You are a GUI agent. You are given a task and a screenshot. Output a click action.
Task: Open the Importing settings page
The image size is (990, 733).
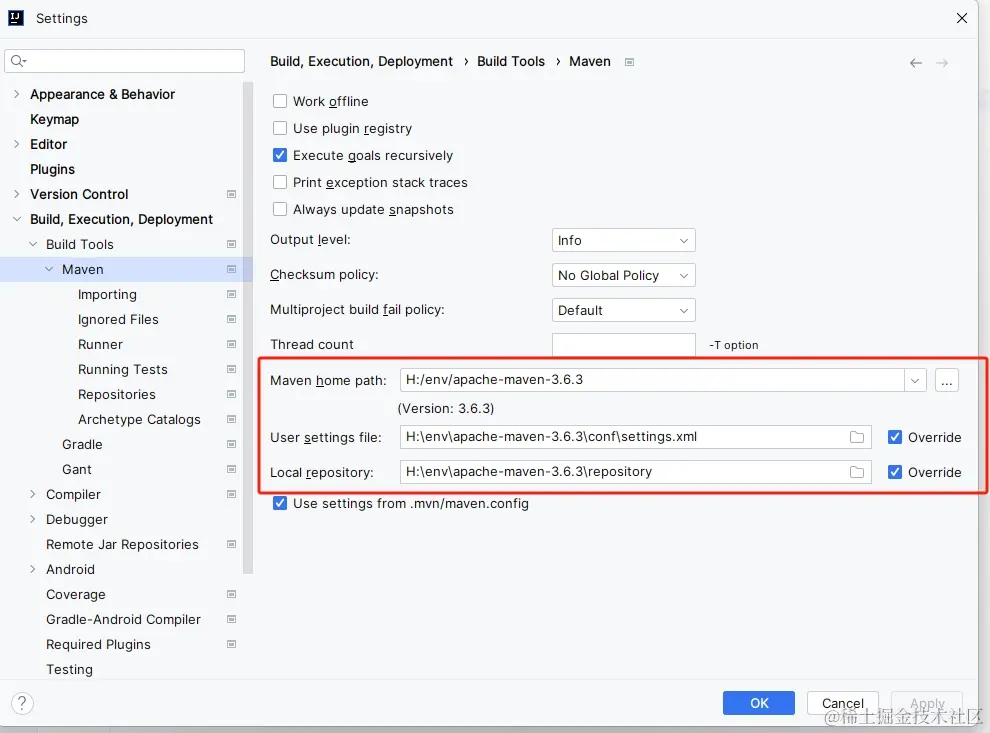point(107,295)
